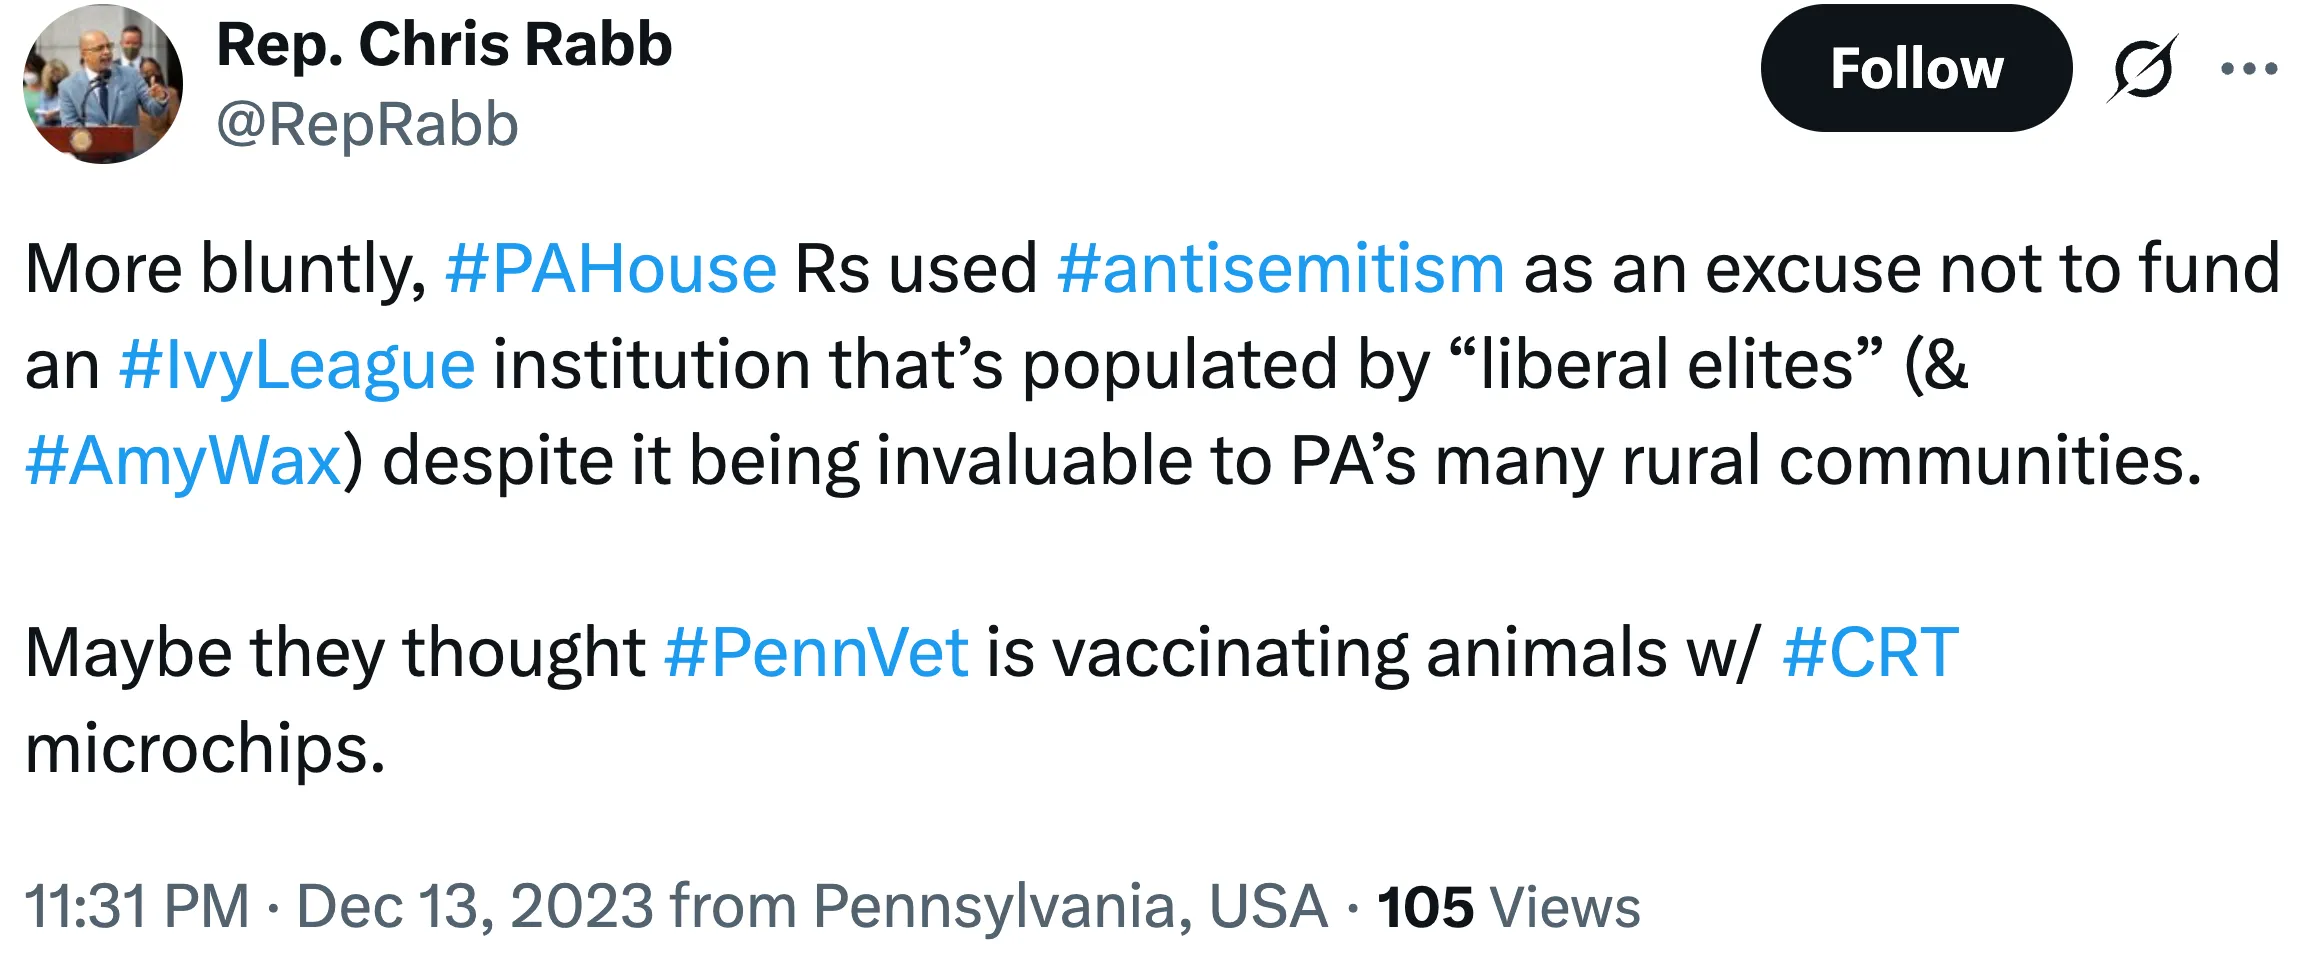Click "More bluntly" at tweet start
Image resolution: width=2312 pixels, height=960 pixels.
click(225, 269)
